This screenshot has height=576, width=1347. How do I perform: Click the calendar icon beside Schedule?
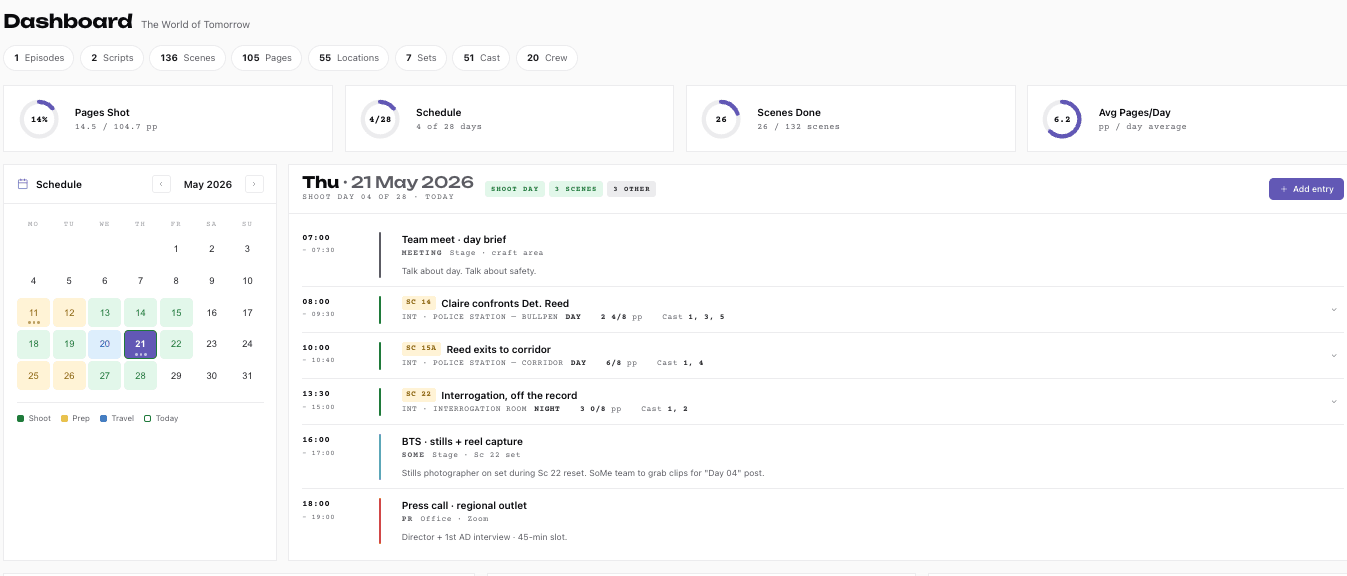(x=23, y=184)
